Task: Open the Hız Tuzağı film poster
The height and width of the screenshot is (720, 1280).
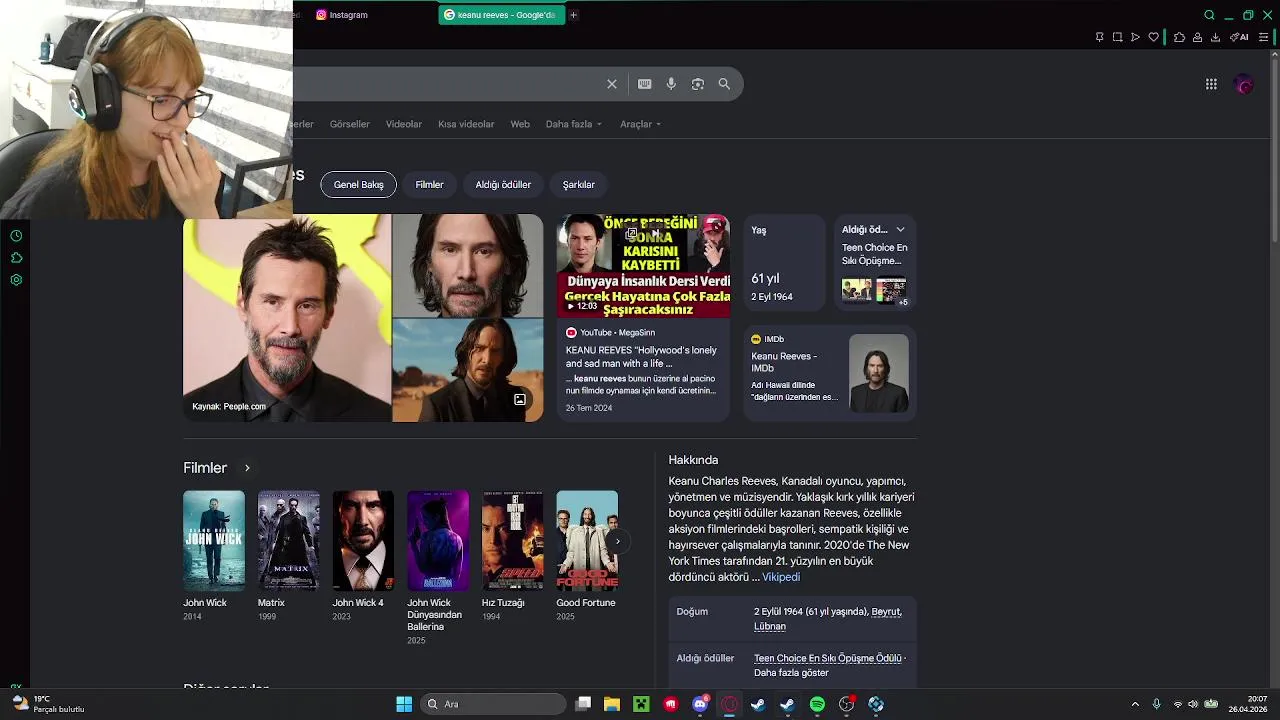Action: [513, 540]
